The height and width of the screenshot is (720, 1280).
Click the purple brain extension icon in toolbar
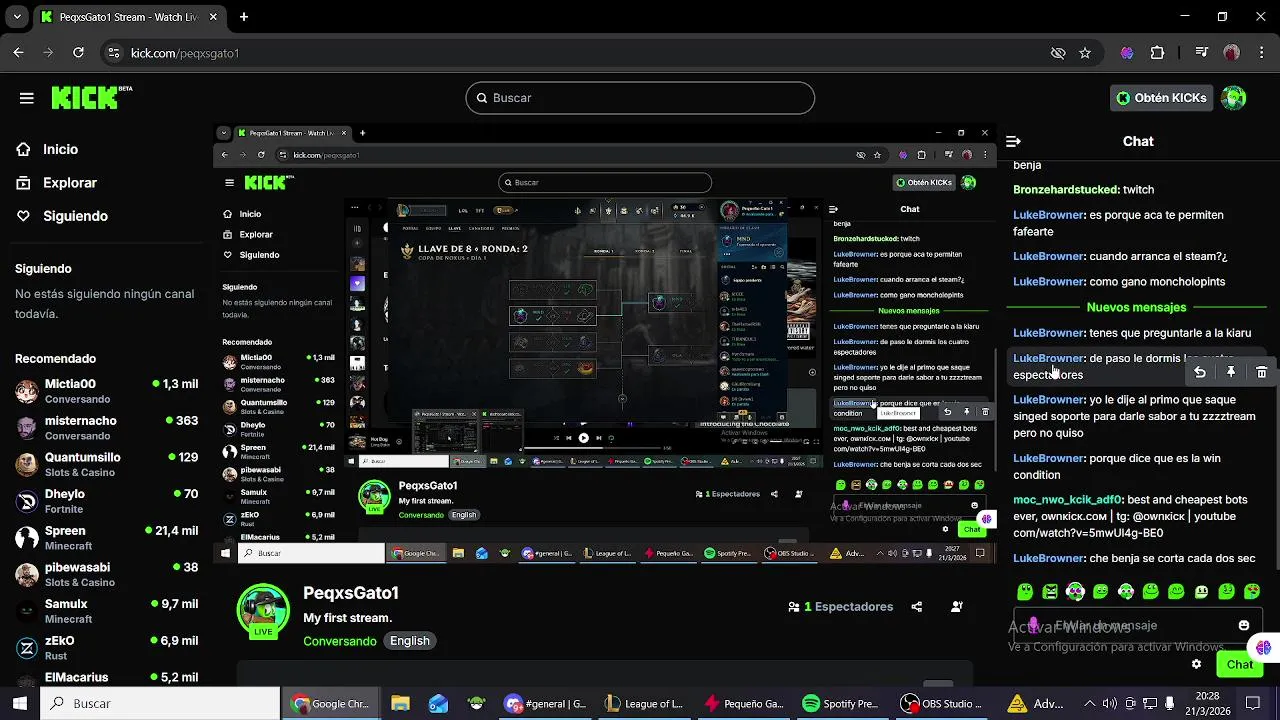(x=1127, y=53)
